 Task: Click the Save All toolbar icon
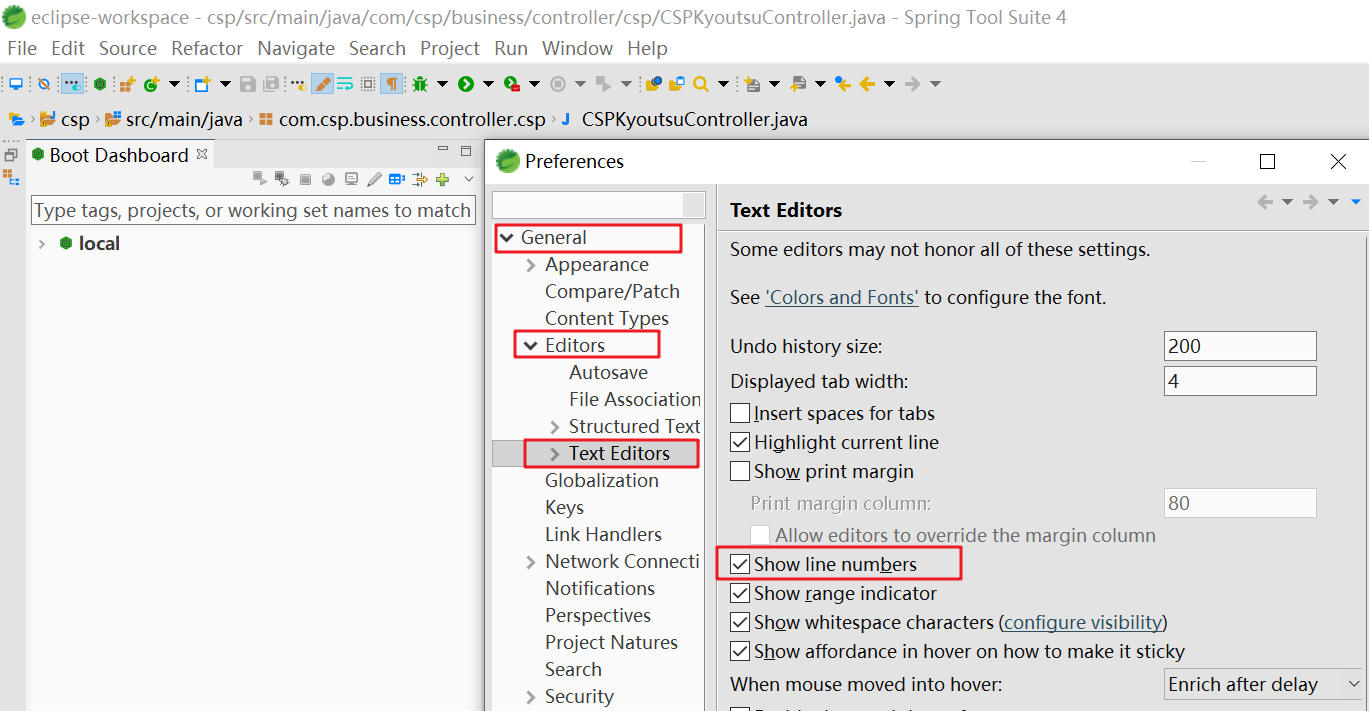[x=271, y=84]
